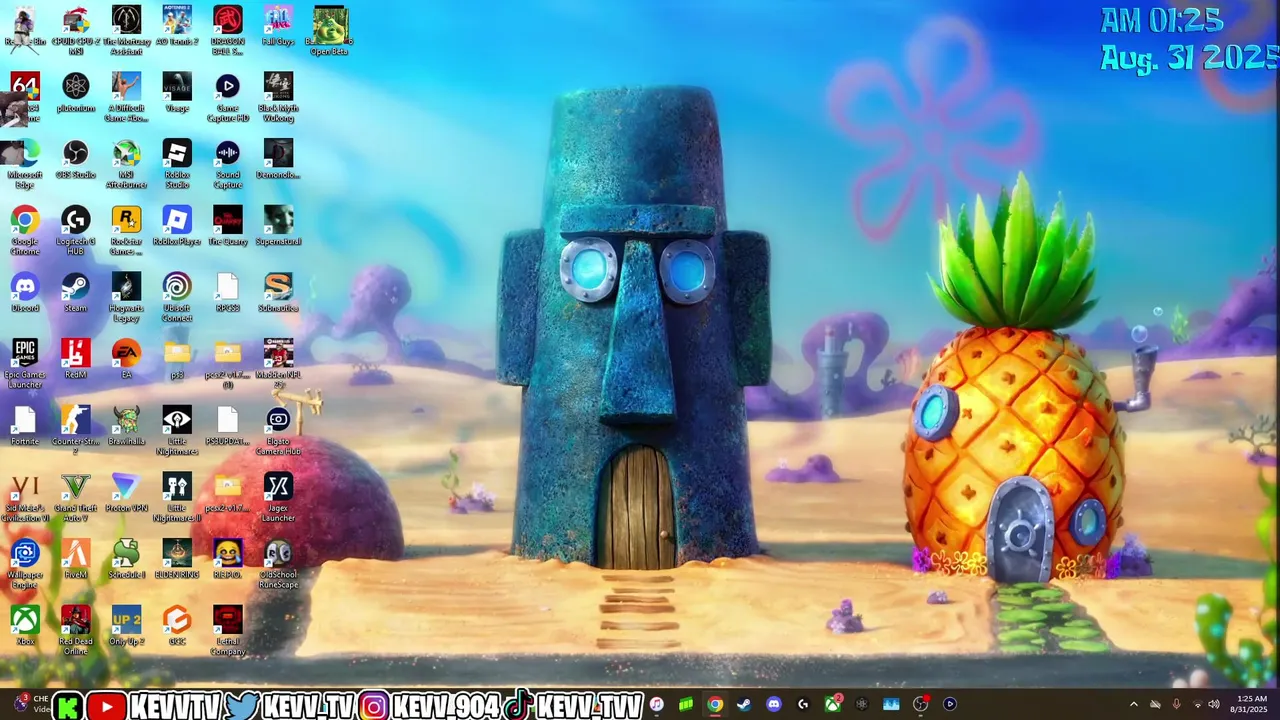This screenshot has height=720, width=1280.
Task: Launch Roblox Player desktop shortcut
Action: [x=177, y=227]
